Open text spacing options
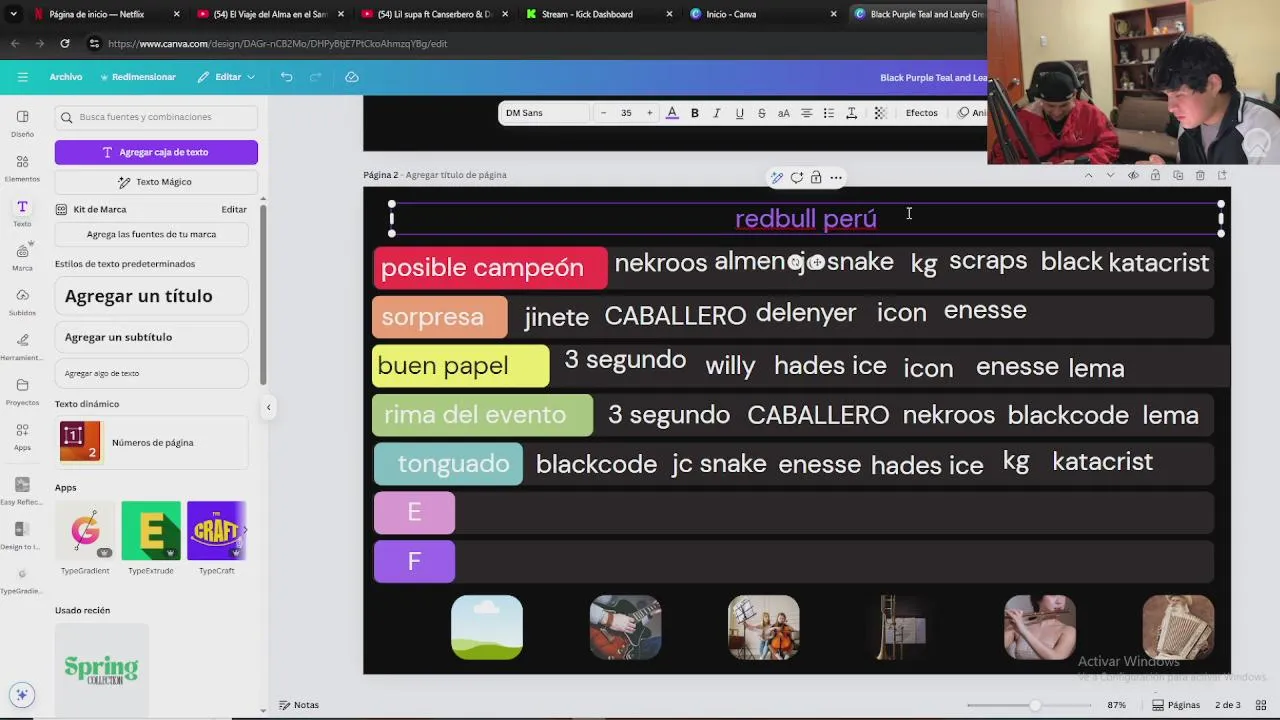1280x720 pixels. point(851,113)
